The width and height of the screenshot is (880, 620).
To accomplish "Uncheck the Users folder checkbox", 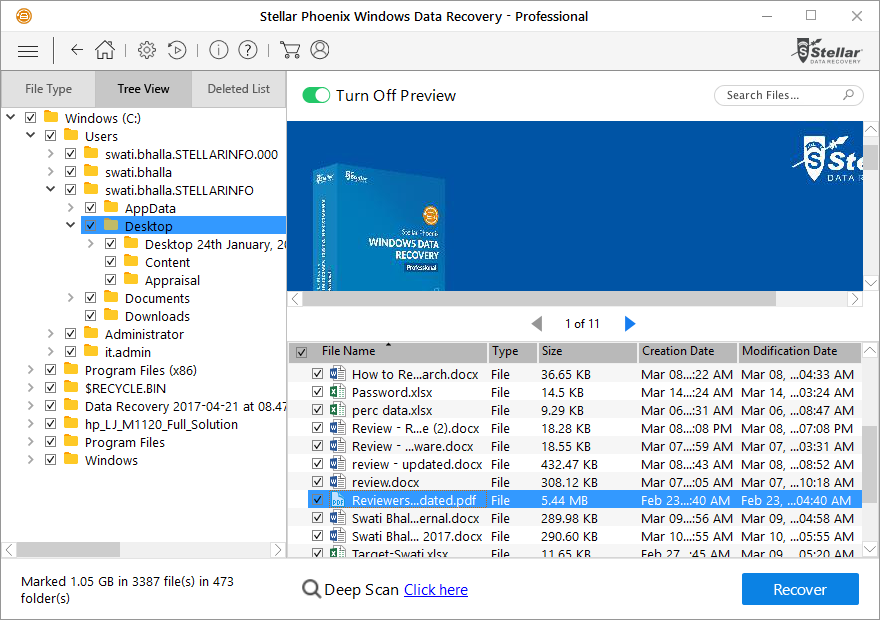I will pos(51,136).
